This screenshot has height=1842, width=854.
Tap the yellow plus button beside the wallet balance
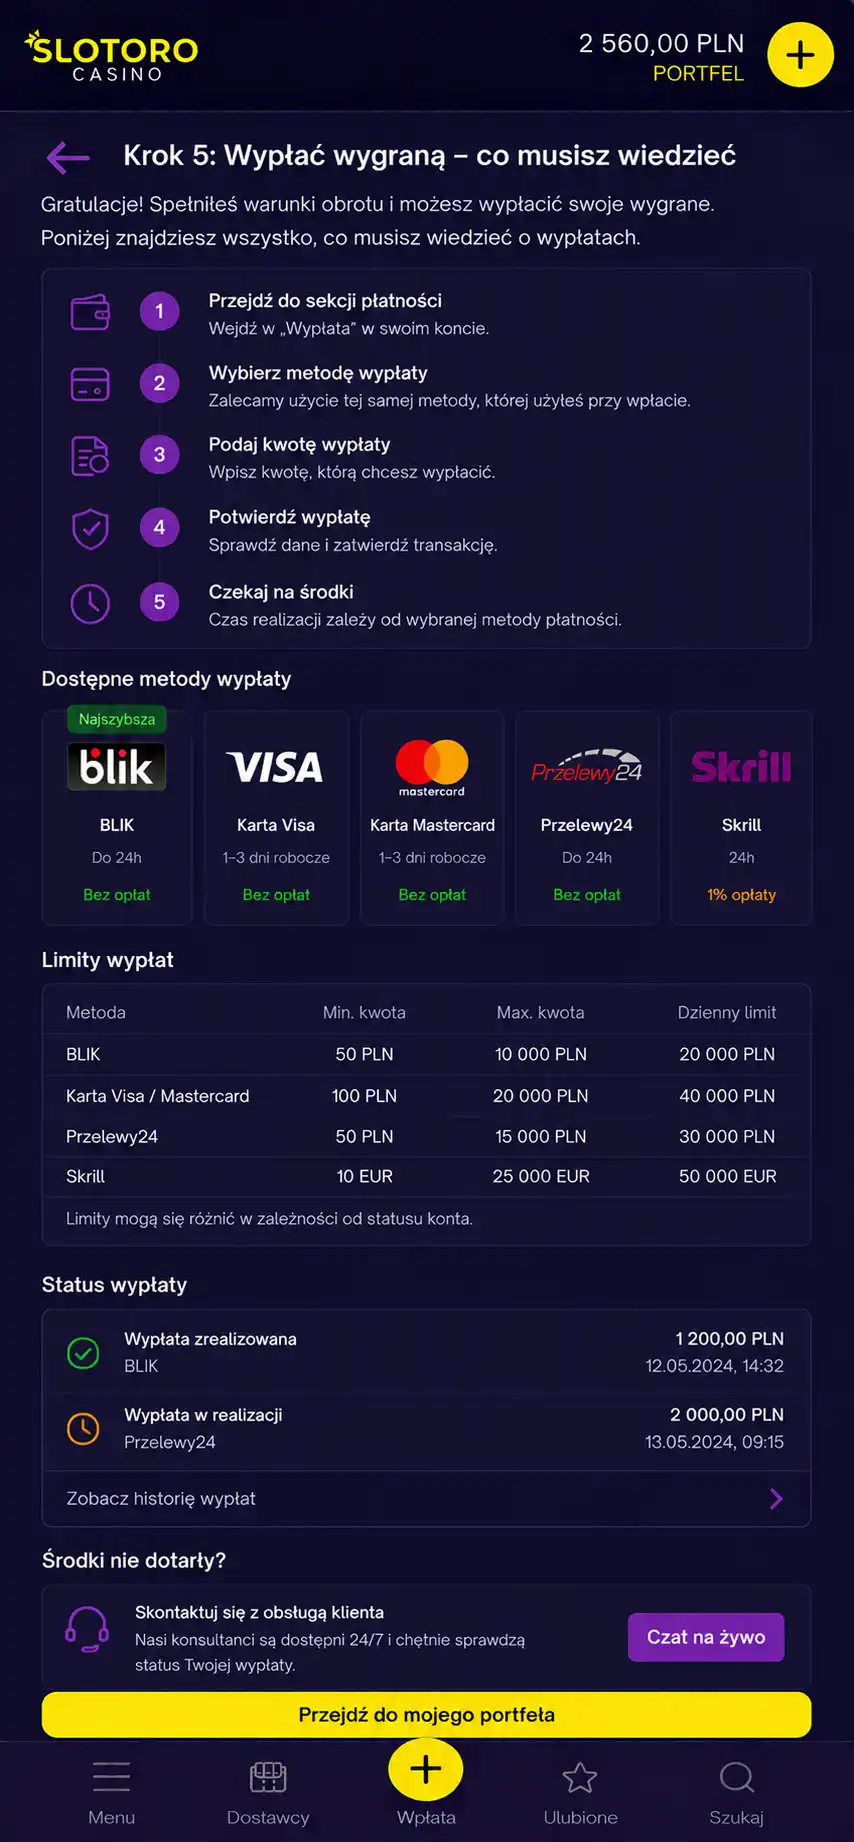(x=800, y=55)
